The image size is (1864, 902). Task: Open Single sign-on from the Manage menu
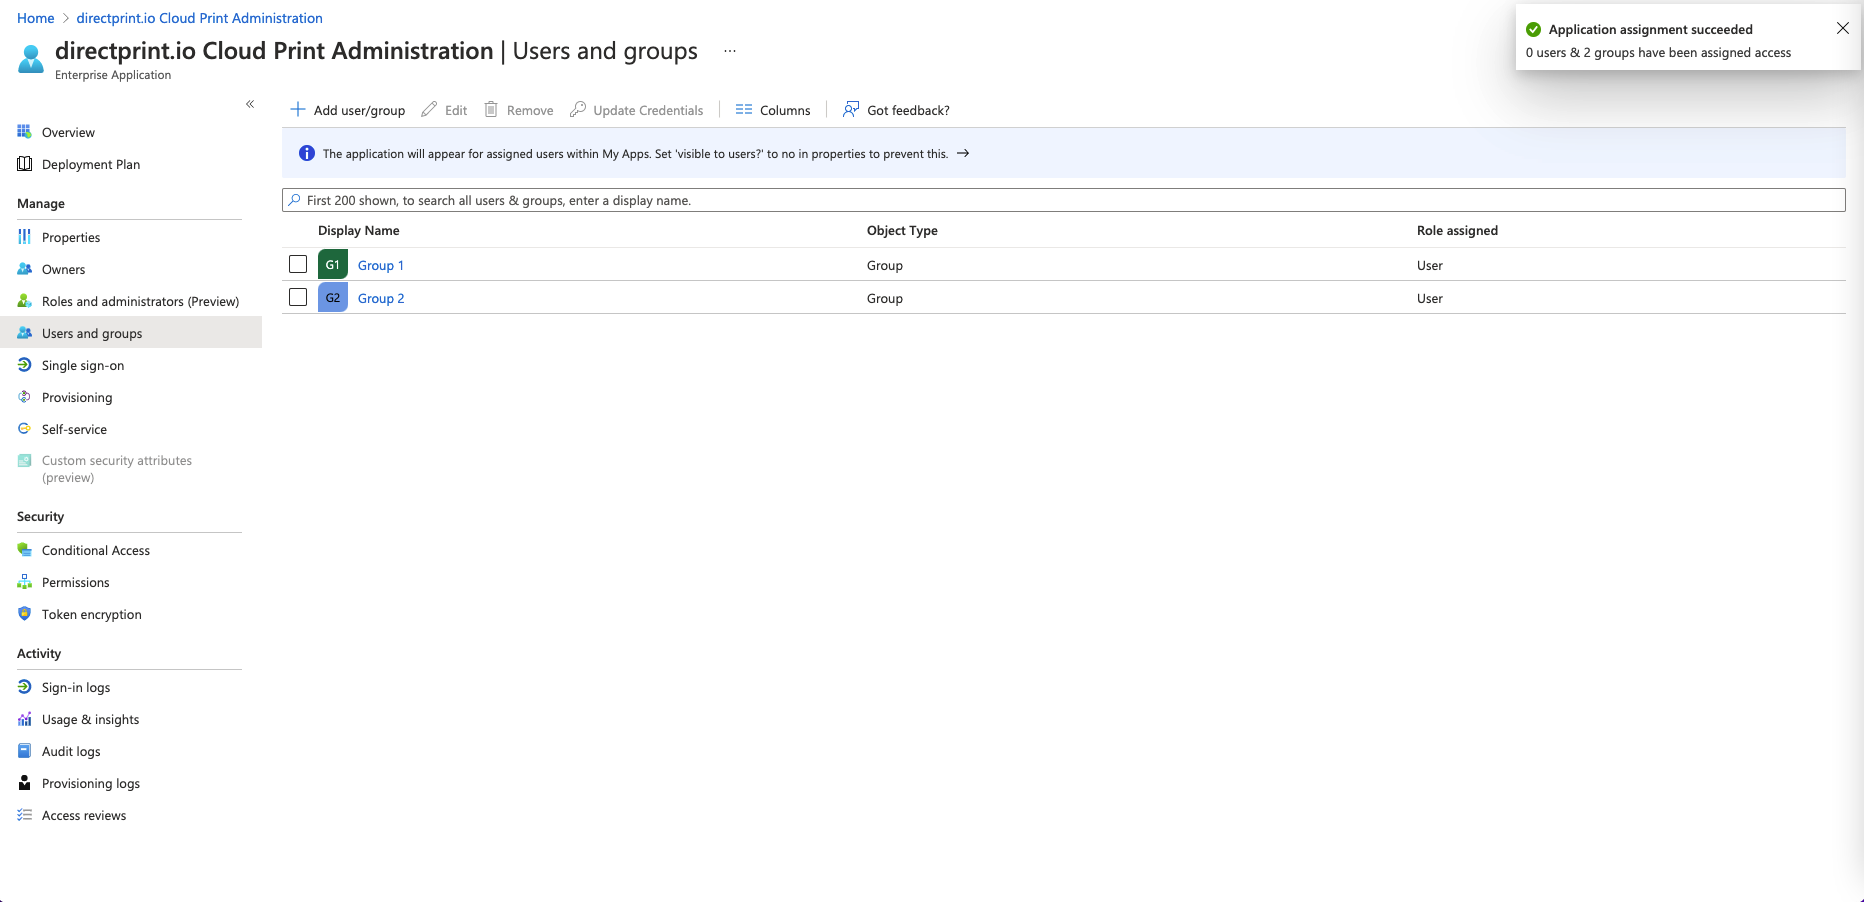[83, 365]
